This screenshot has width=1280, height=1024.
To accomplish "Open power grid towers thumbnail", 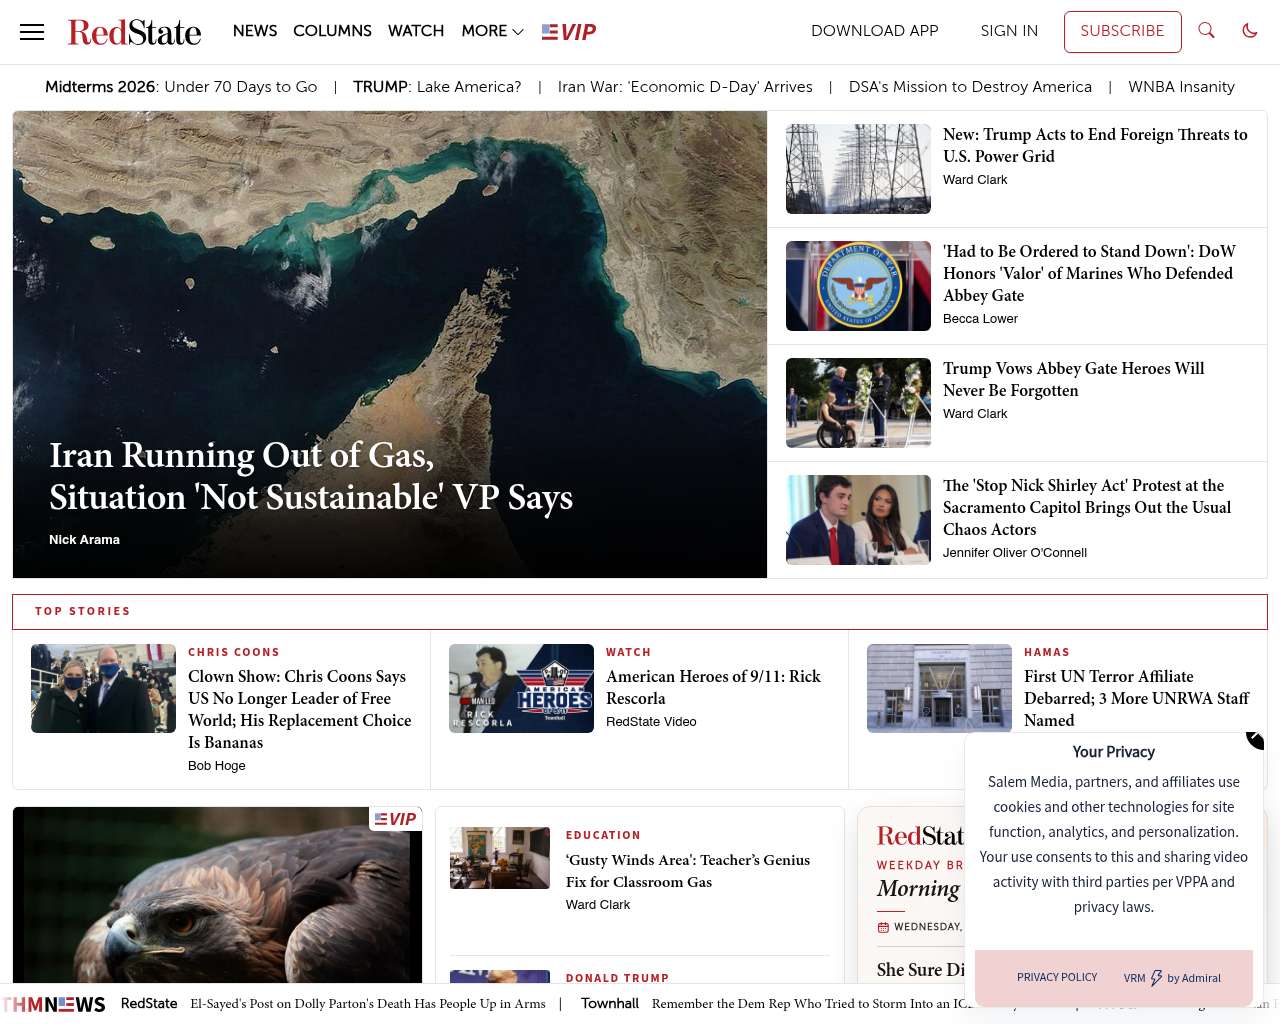I will point(858,169).
